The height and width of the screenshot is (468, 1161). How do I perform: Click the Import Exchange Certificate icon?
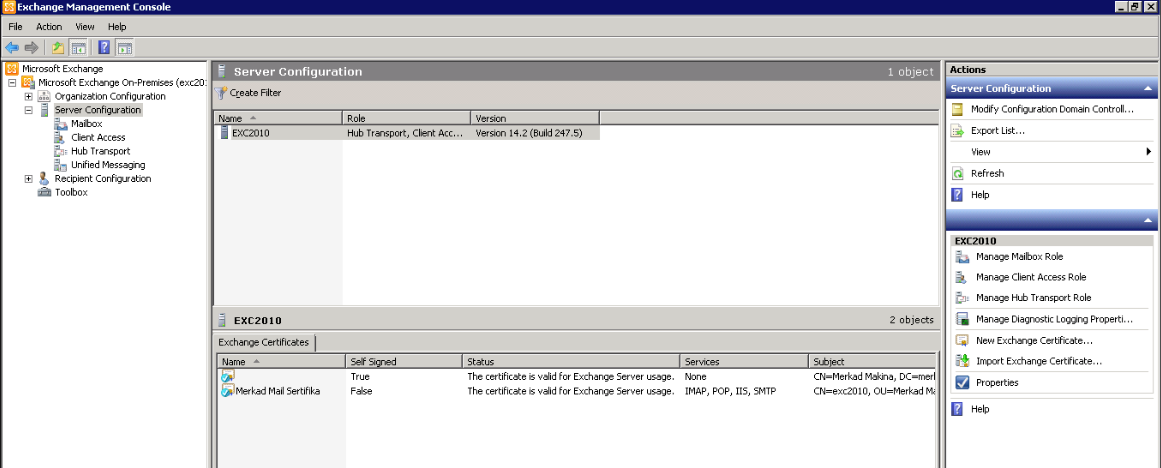click(963, 361)
